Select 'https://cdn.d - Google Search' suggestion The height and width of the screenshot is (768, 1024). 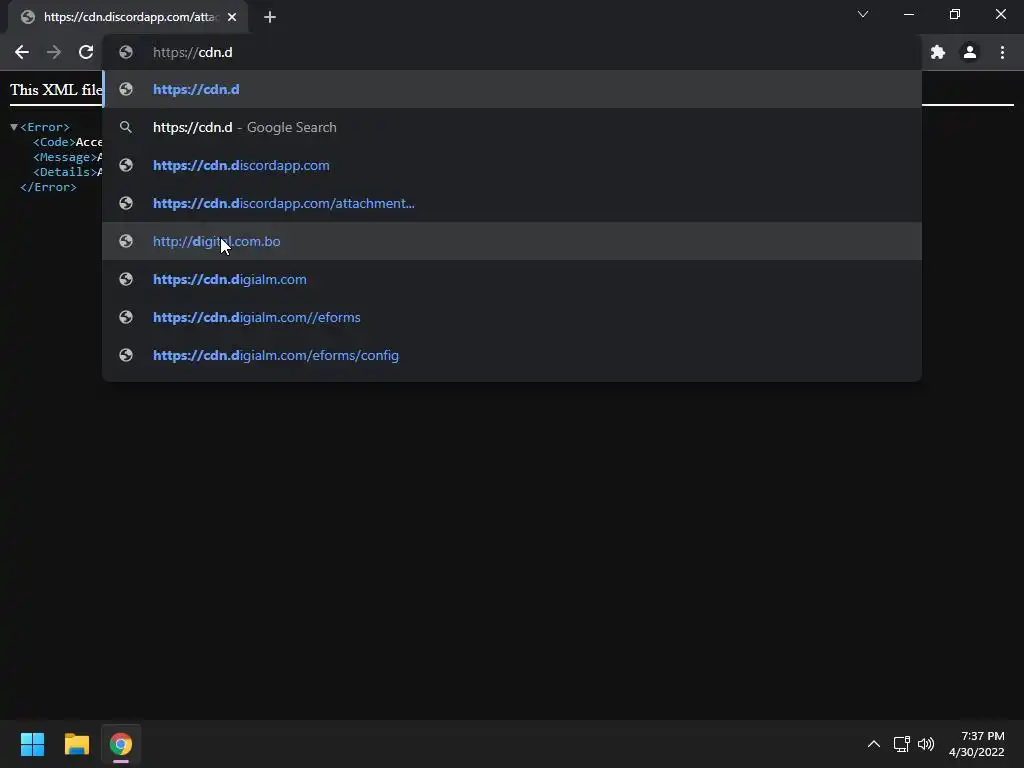point(512,127)
